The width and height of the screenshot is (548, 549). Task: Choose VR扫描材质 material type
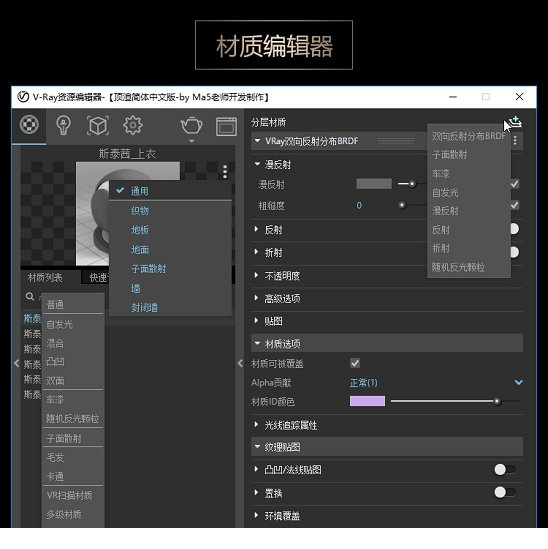(x=69, y=495)
